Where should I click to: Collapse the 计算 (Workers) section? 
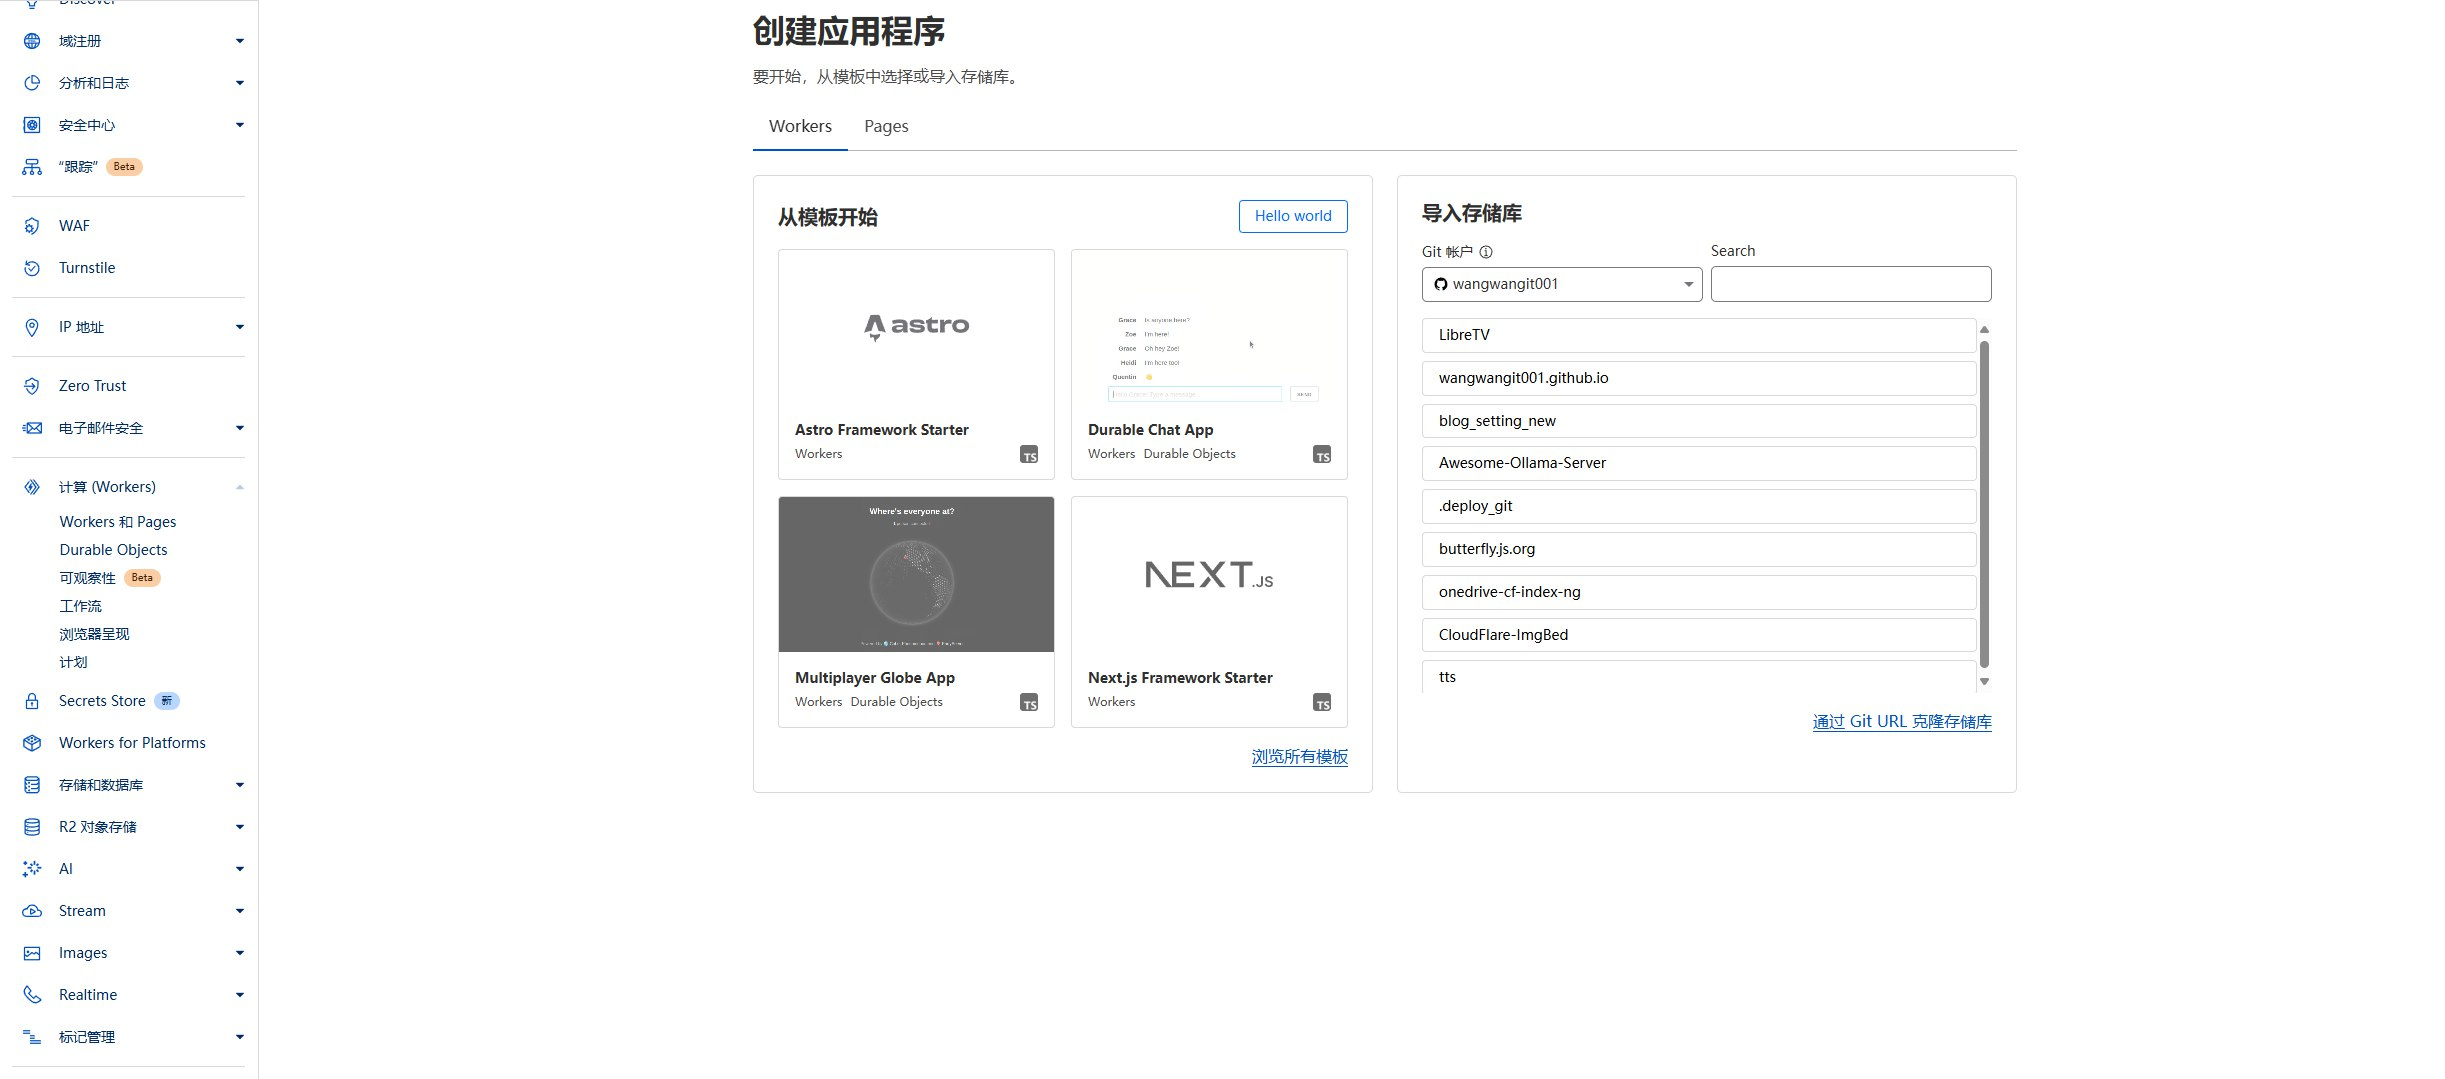coord(239,487)
